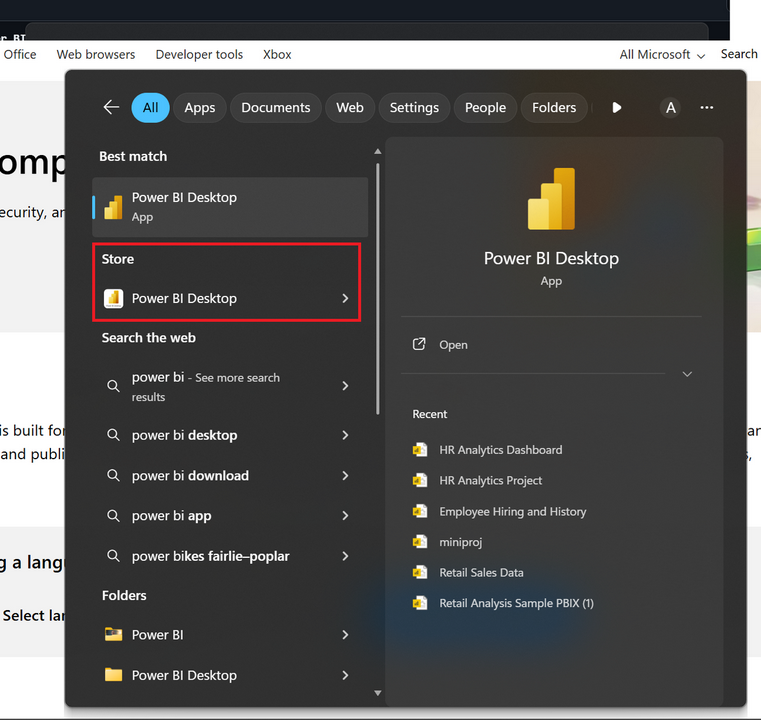Open Power BI folder result
This screenshot has height=720, width=761.
(157, 635)
